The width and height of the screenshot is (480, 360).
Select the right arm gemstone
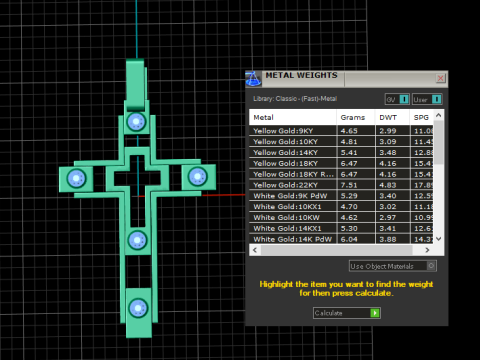coord(198,176)
